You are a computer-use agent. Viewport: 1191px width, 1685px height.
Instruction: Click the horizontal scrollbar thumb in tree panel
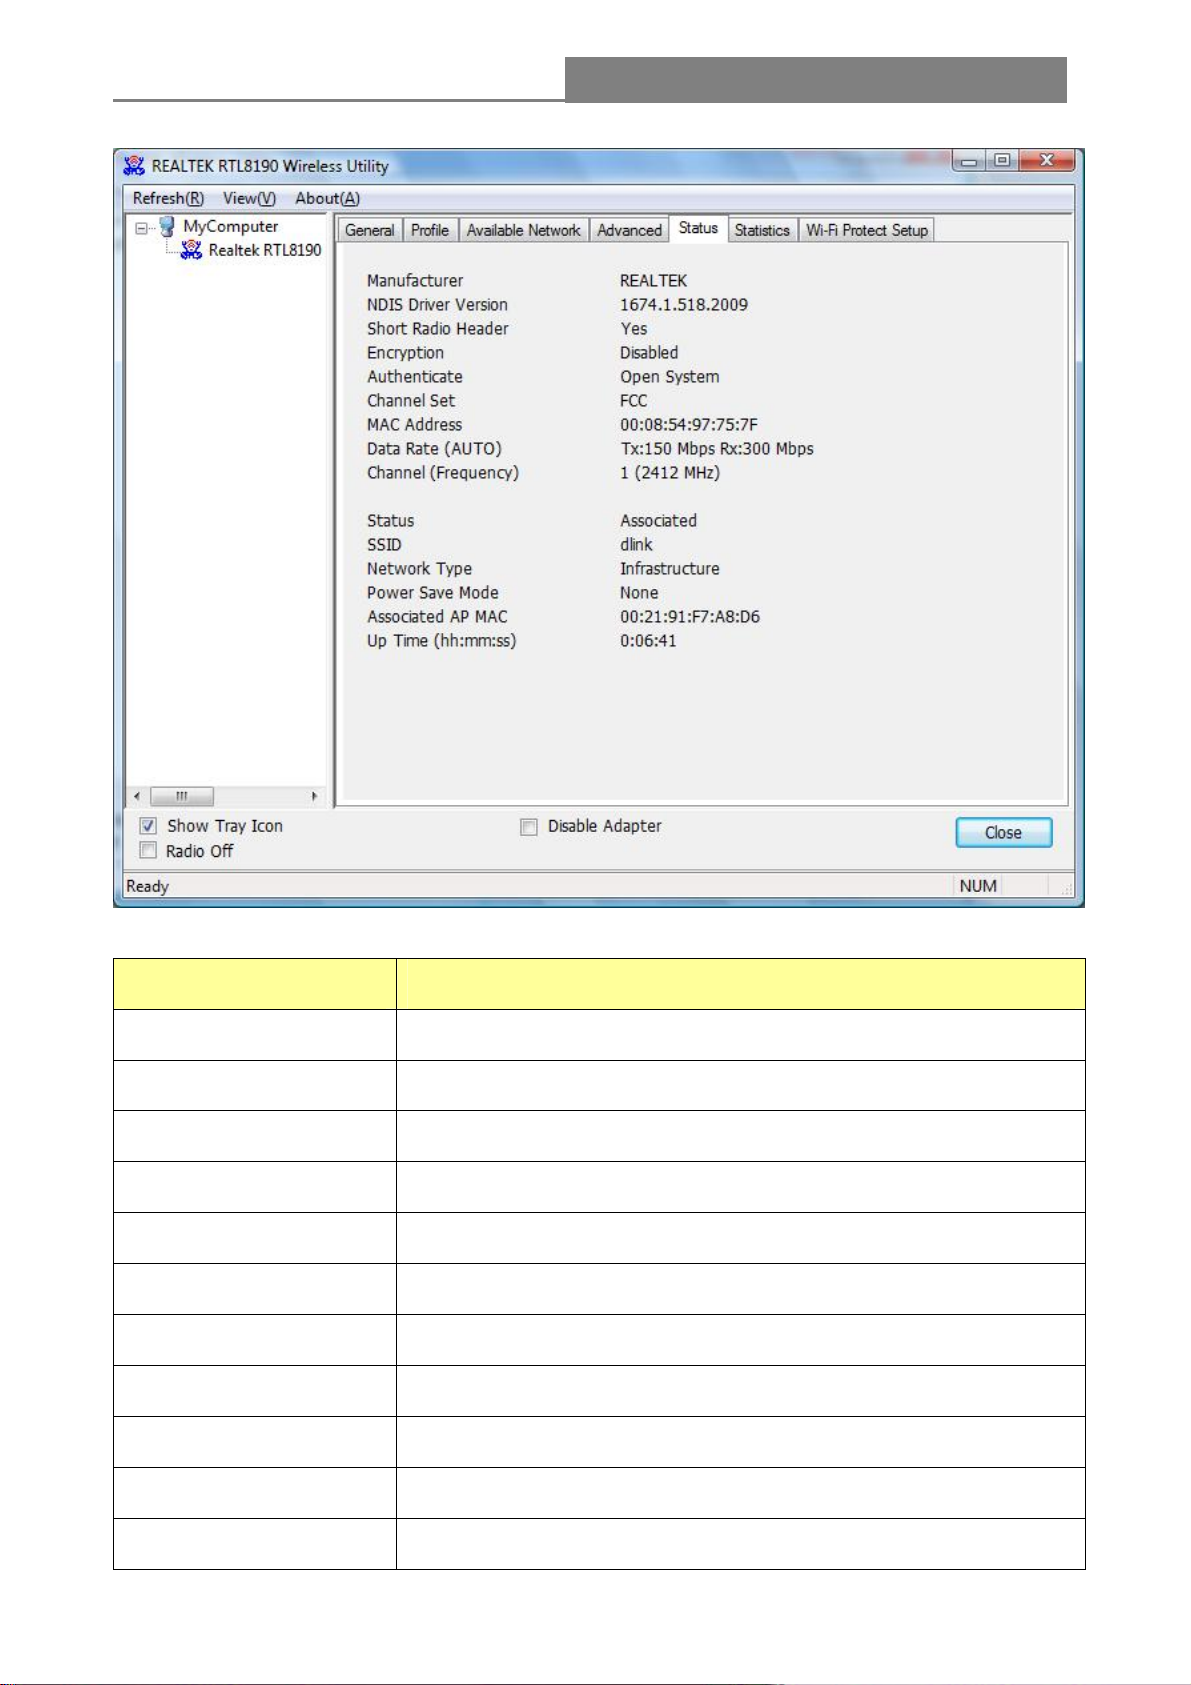[182, 797]
